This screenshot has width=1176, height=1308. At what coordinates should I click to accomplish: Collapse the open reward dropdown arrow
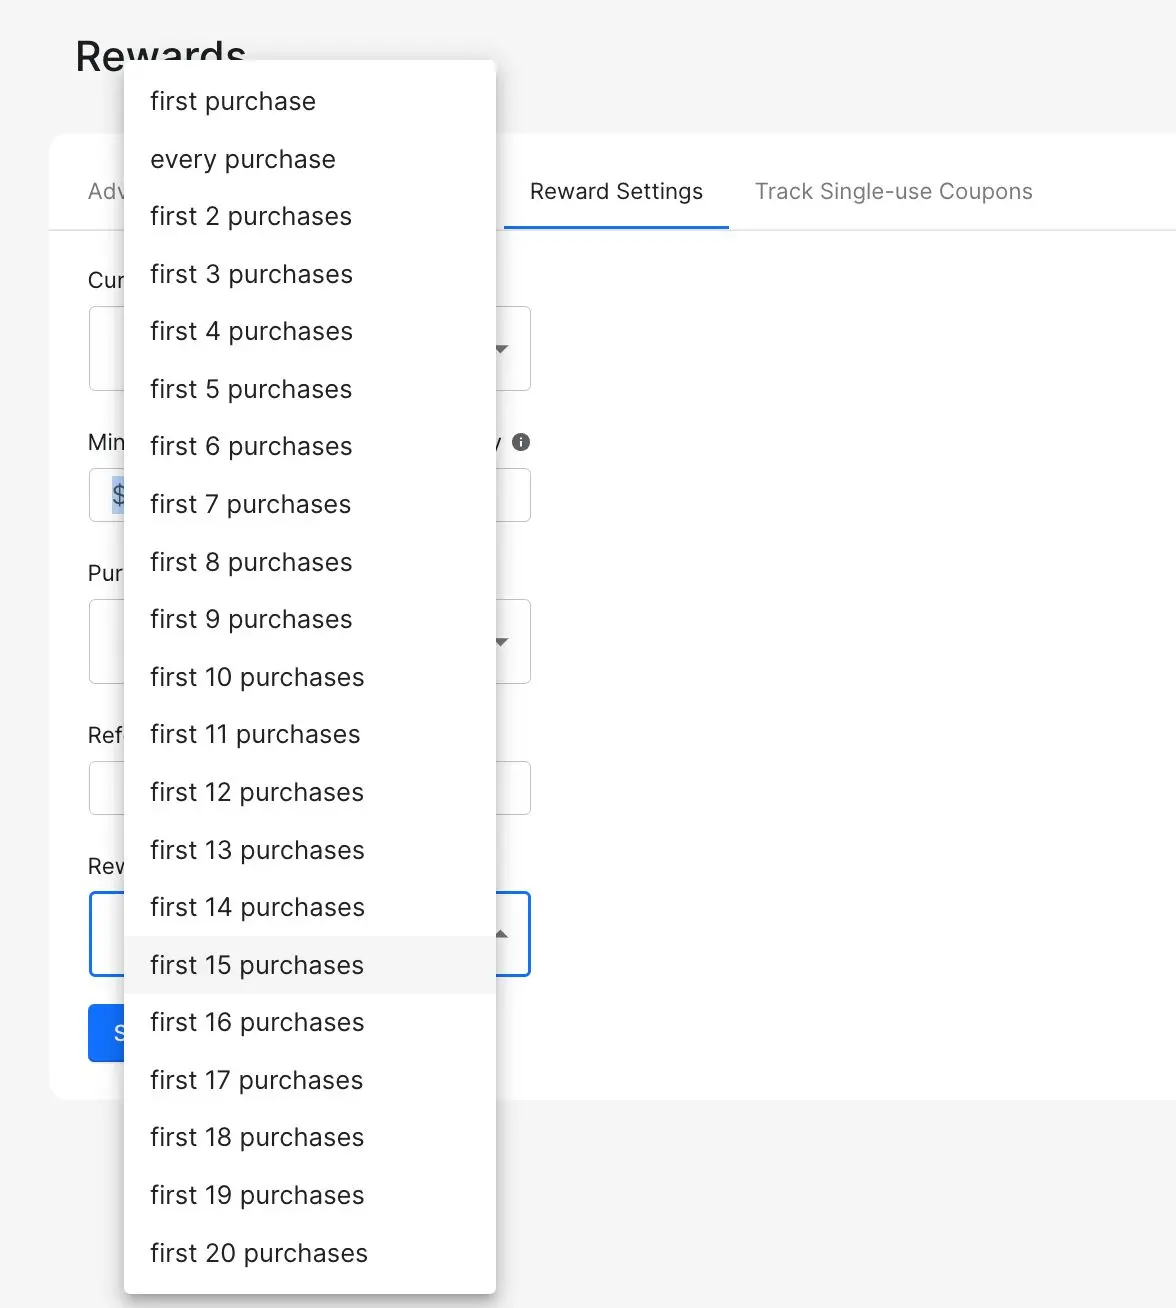tap(502, 934)
